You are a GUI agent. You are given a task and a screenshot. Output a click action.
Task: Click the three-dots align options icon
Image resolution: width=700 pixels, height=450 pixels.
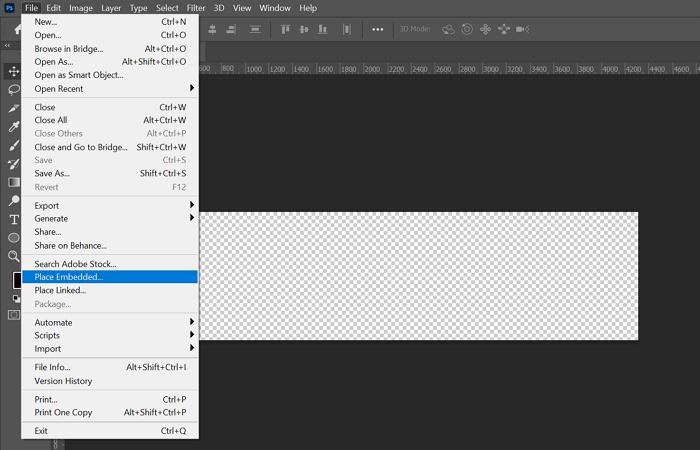point(377,30)
